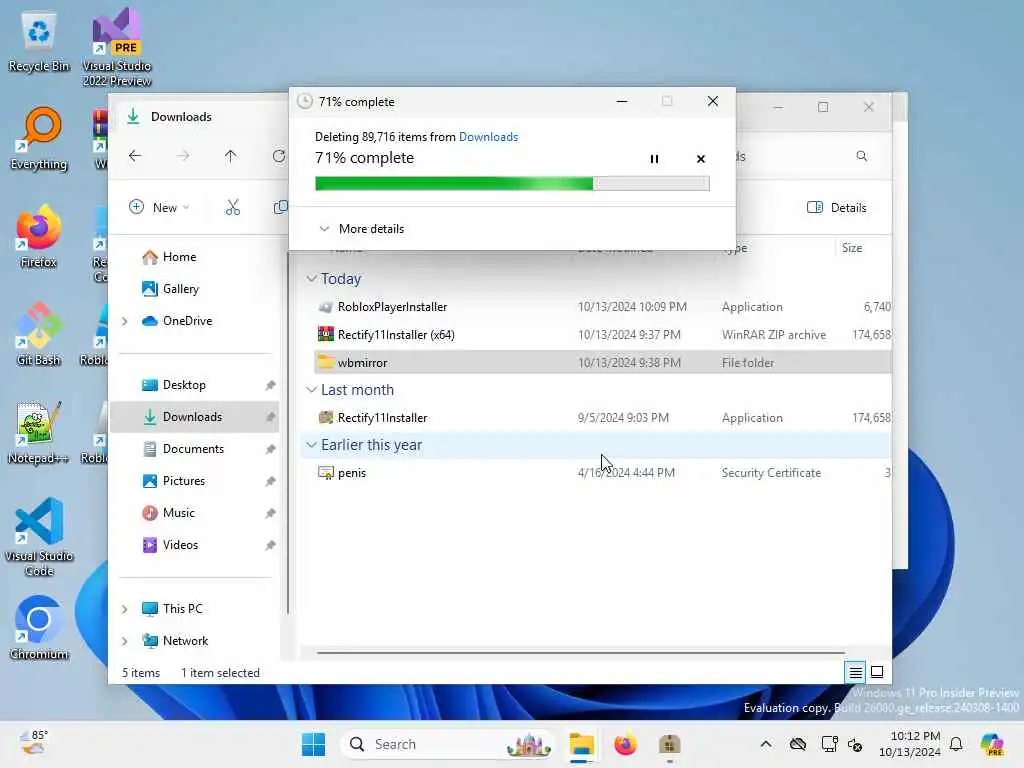
Task: Cancel the delete operation with X button
Action: coord(701,159)
